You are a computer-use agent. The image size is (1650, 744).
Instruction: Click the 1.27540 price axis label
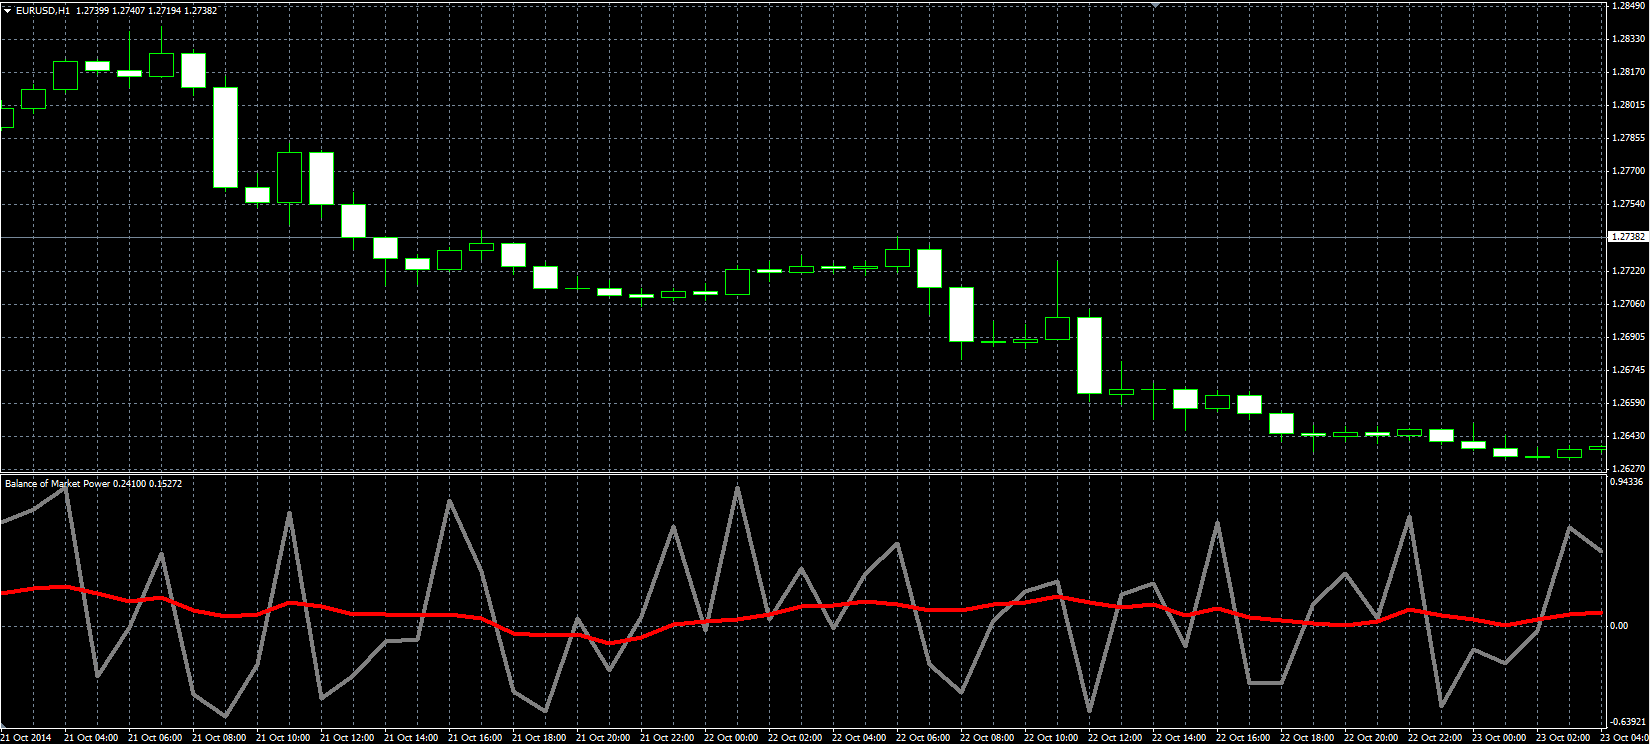[1628, 204]
